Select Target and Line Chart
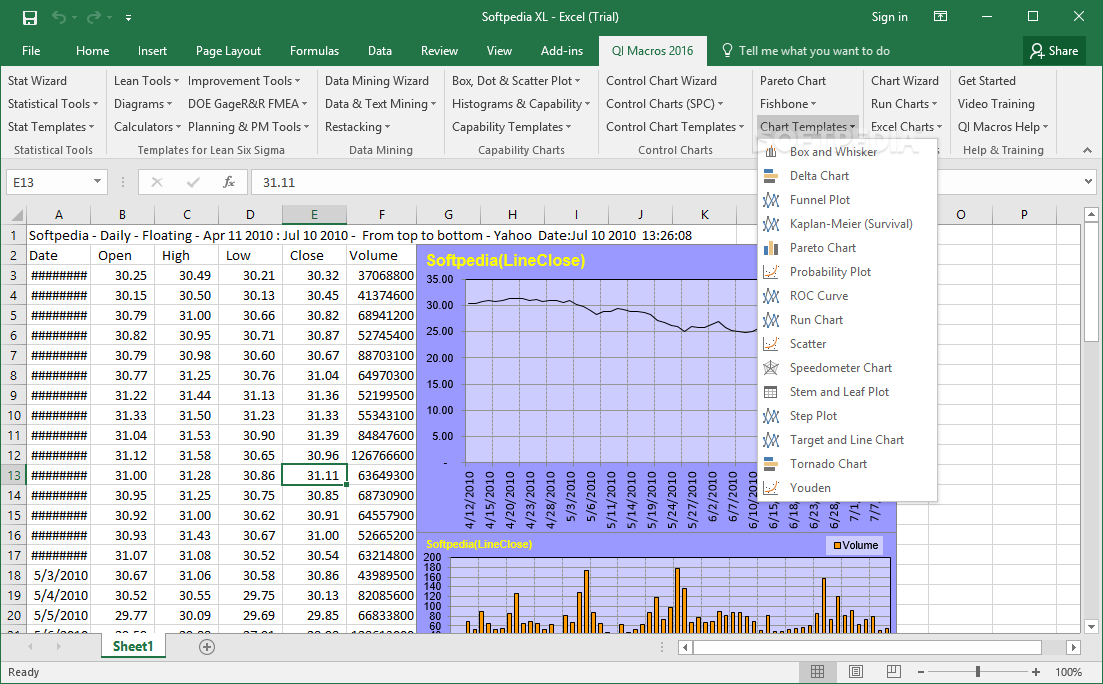The image size is (1103, 684). tap(847, 440)
